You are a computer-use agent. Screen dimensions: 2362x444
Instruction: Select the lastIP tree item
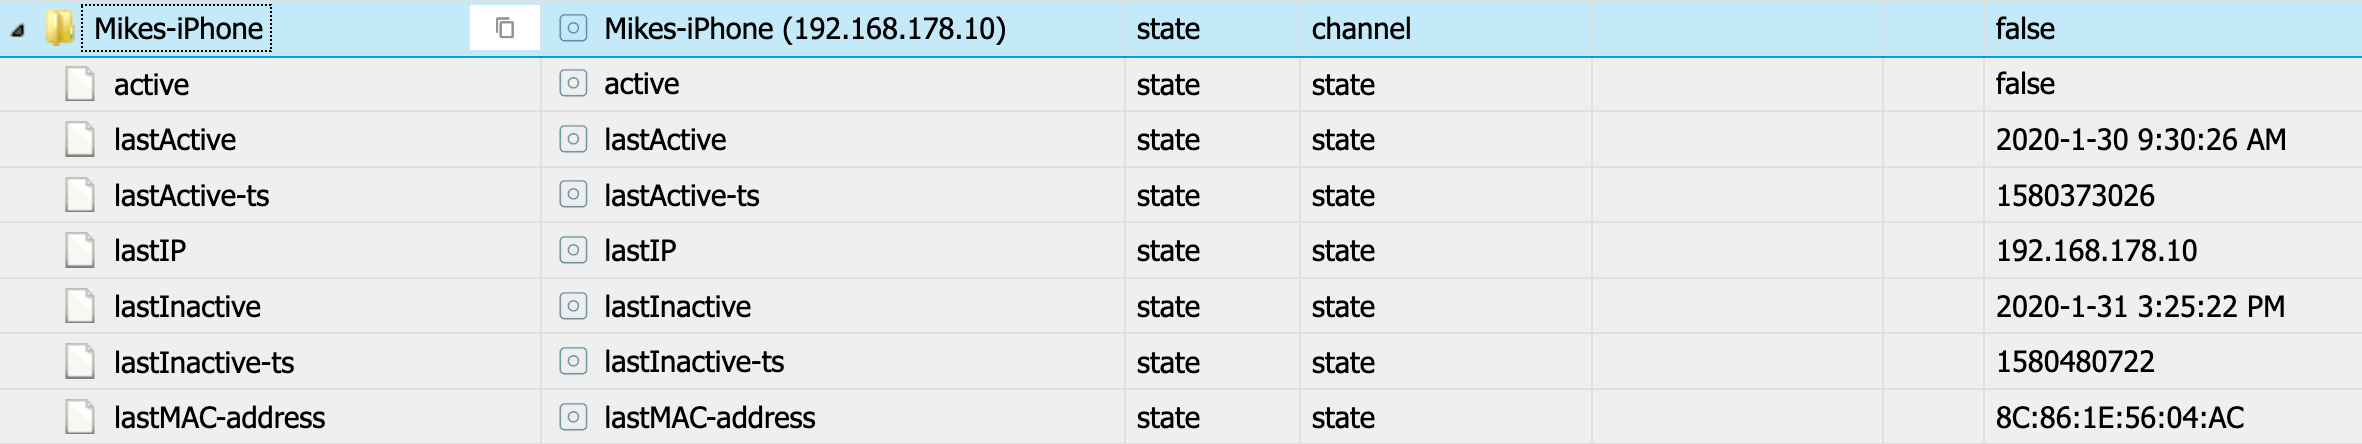point(150,251)
